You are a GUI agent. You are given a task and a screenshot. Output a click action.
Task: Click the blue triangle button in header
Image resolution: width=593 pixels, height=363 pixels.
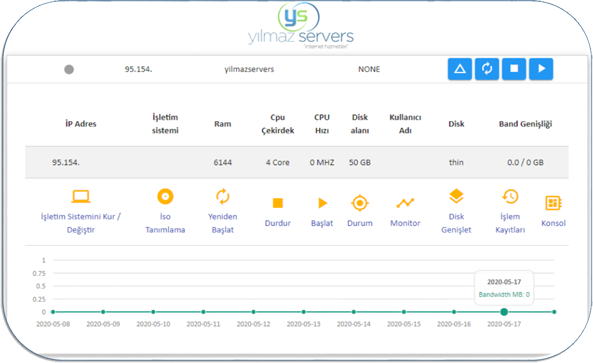pos(459,69)
